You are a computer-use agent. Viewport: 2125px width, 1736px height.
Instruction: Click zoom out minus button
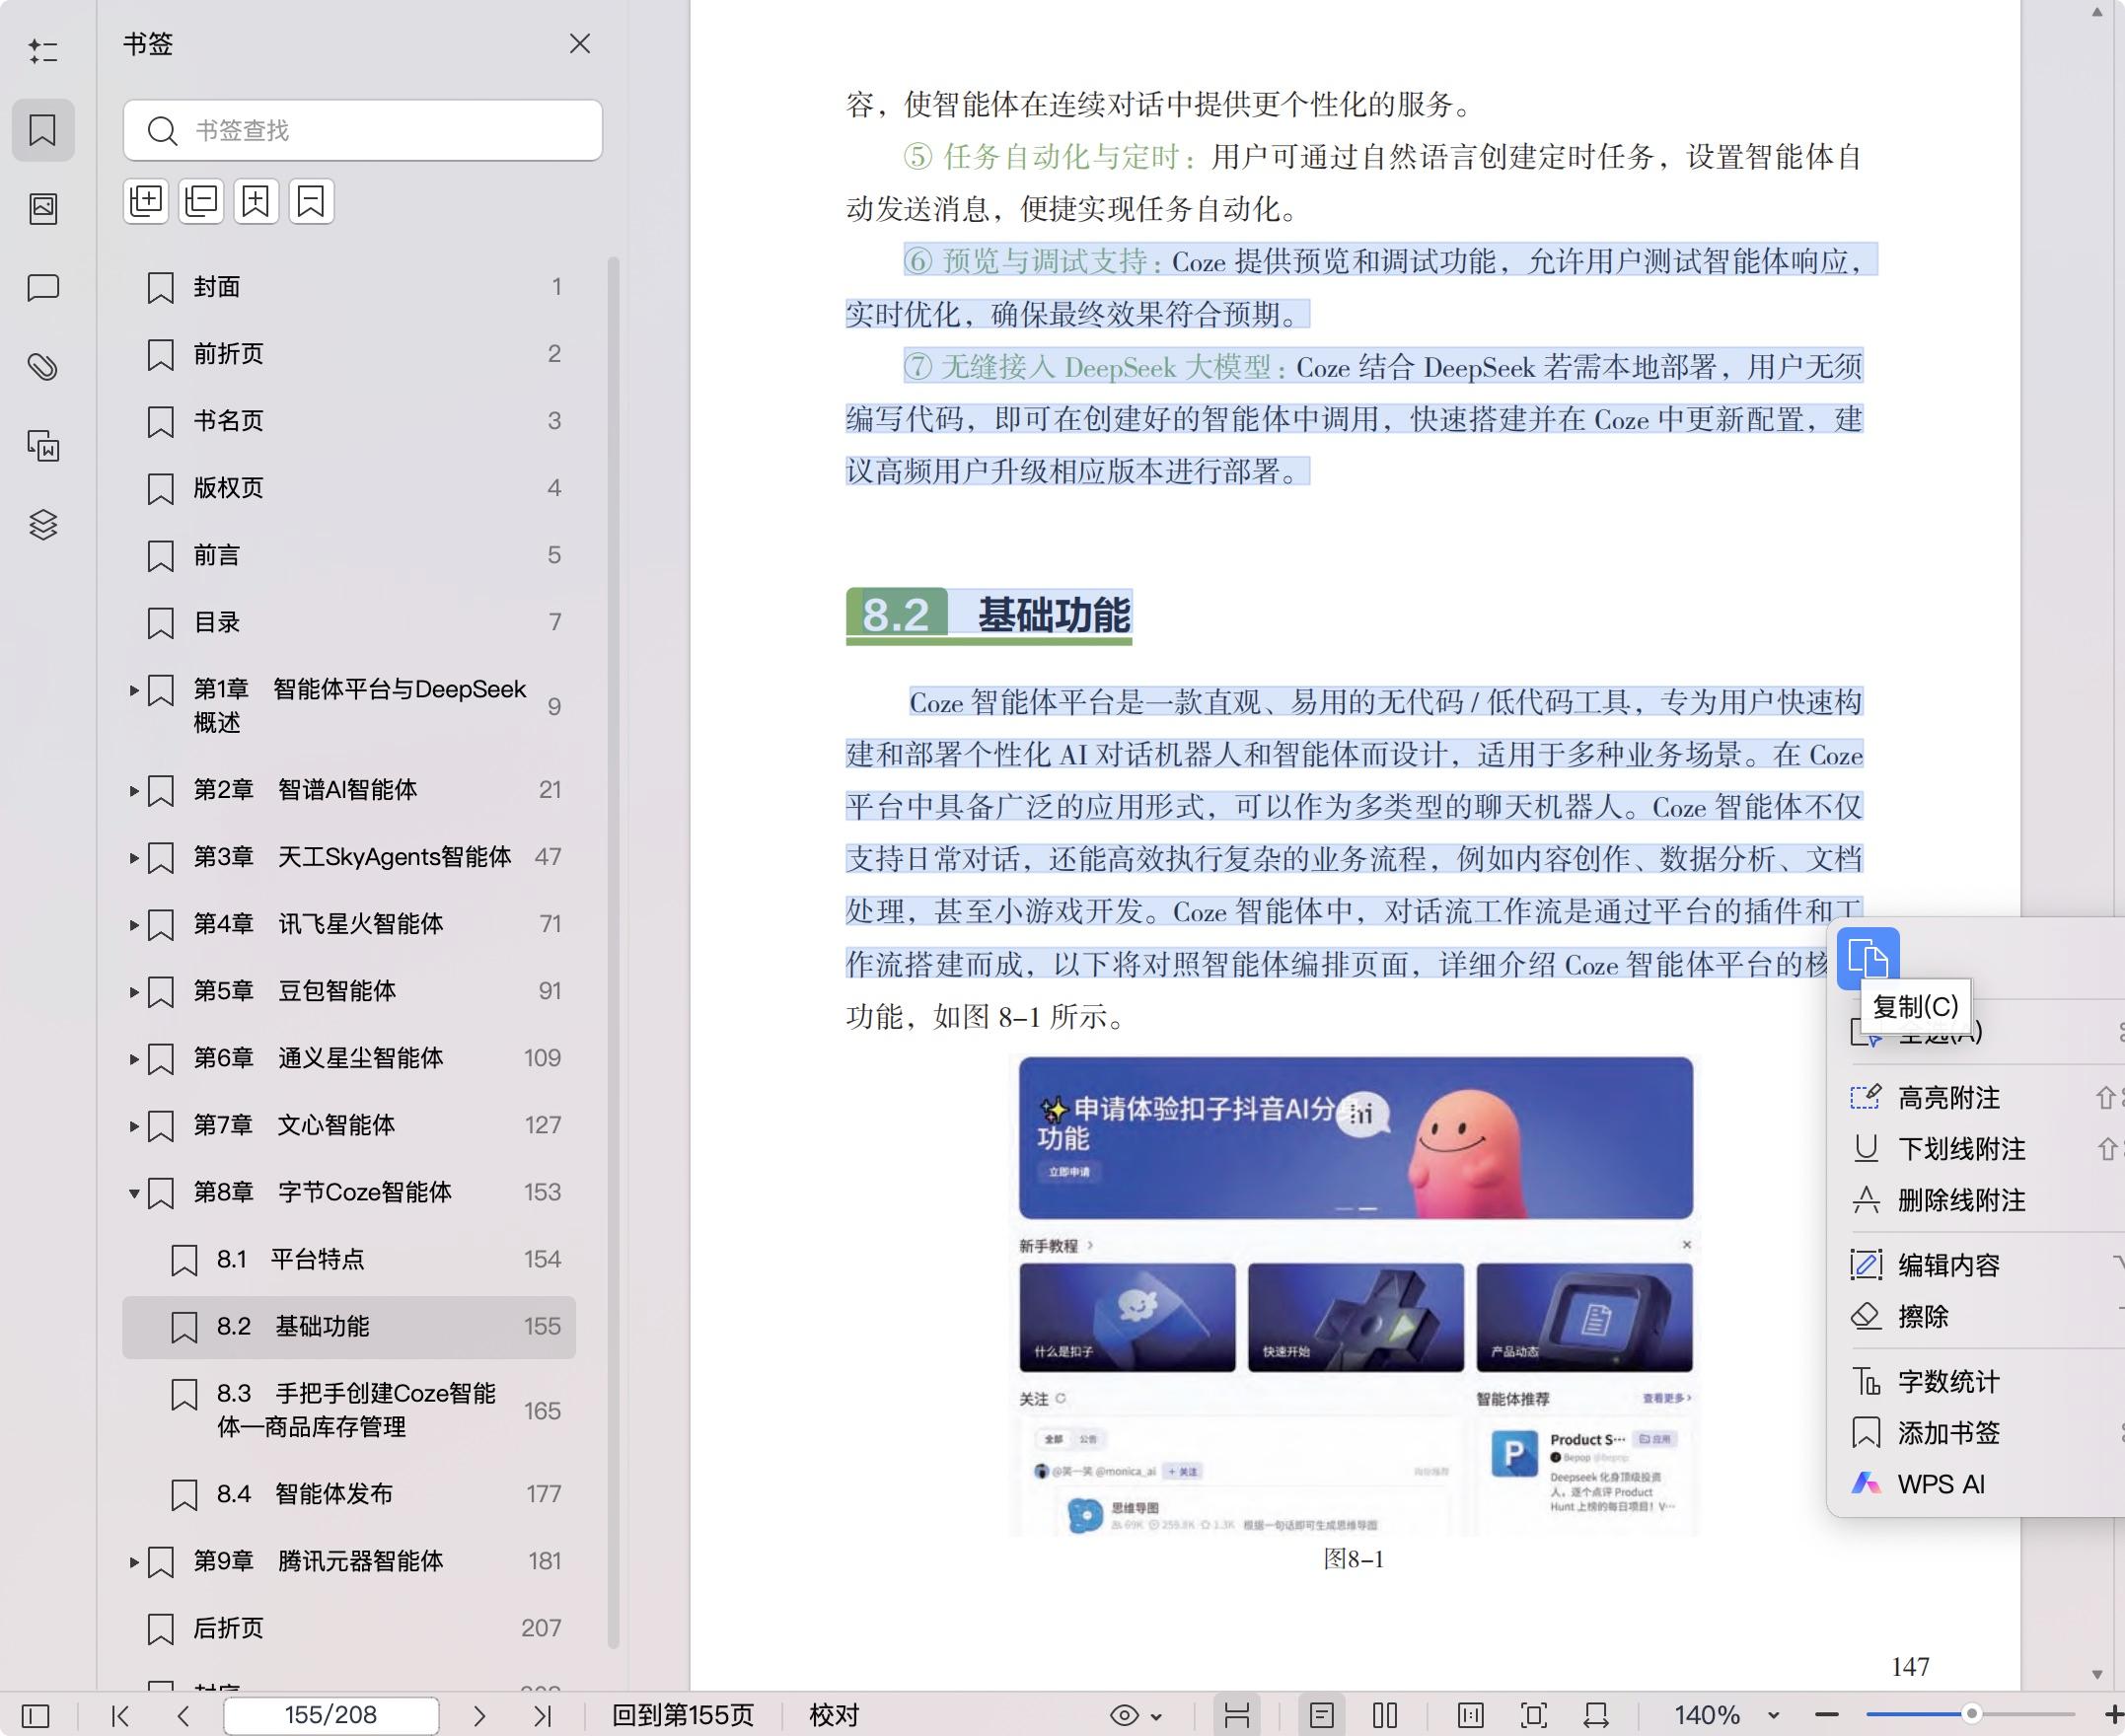(1828, 1715)
